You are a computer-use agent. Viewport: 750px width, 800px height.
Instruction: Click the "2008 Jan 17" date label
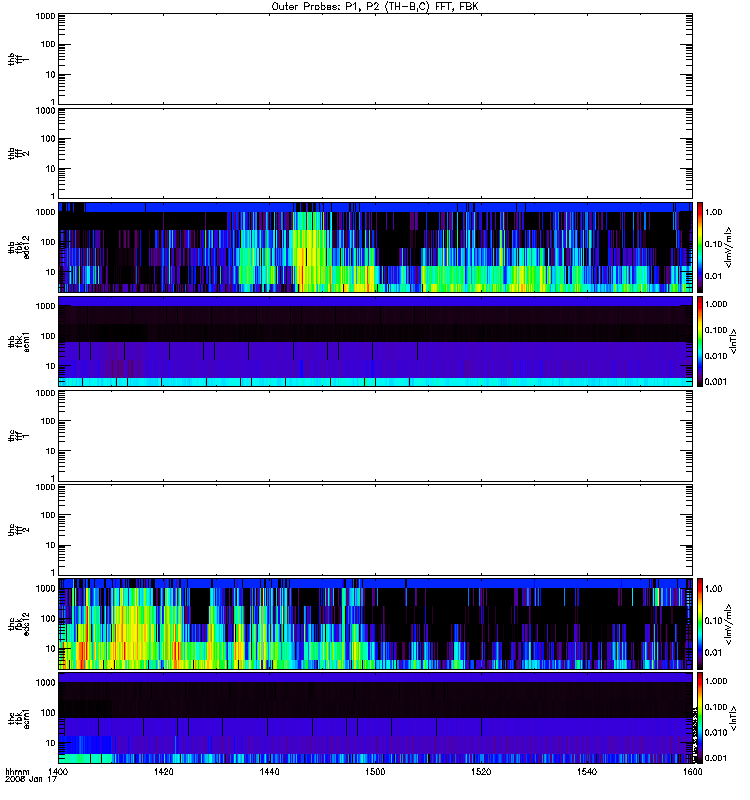click(31, 780)
